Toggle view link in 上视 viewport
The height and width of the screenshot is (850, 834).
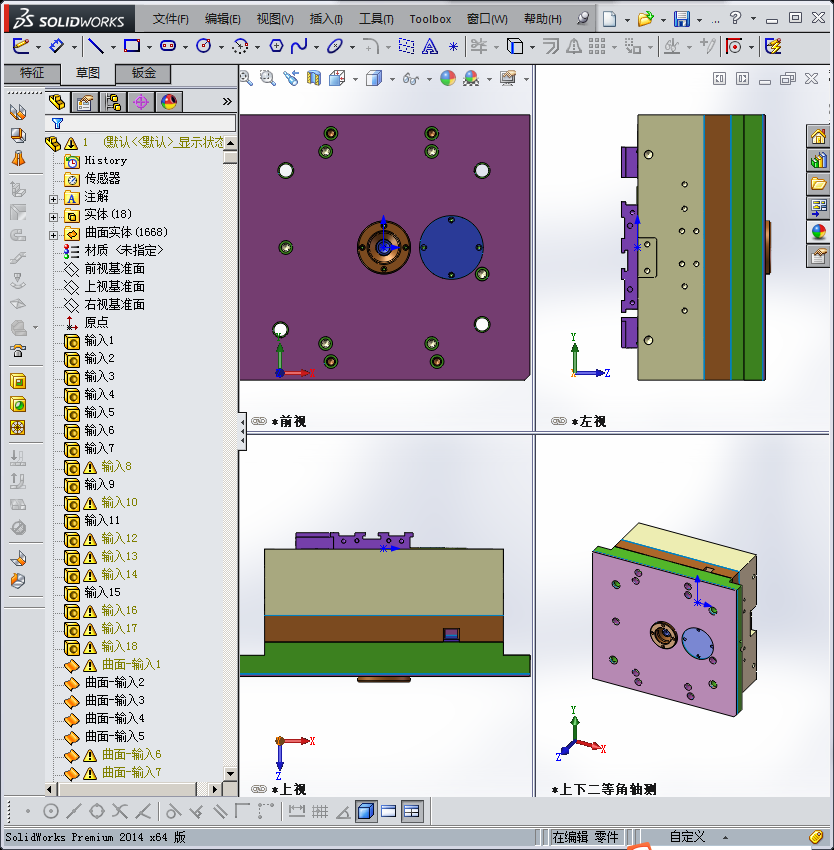(x=259, y=789)
